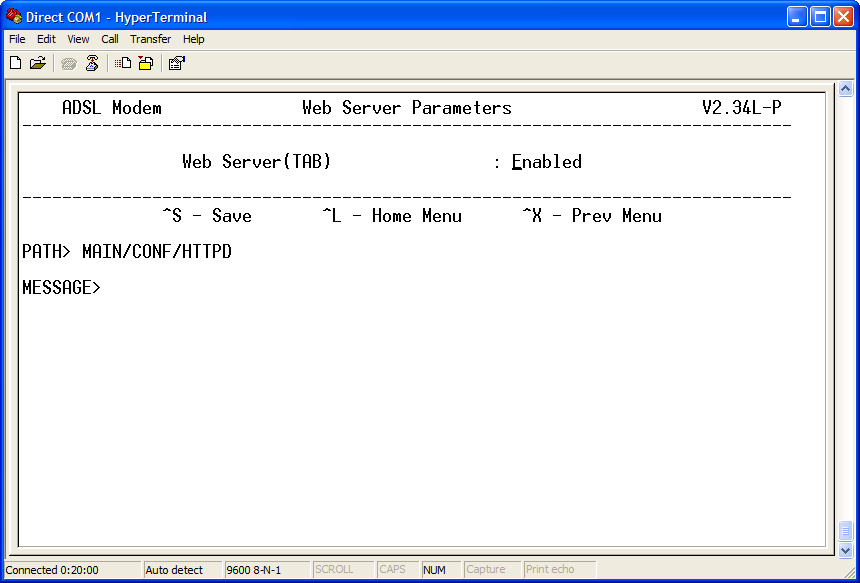The image size is (860, 583).
Task: Open connection Properties via toolbar icon
Action: [x=176, y=62]
